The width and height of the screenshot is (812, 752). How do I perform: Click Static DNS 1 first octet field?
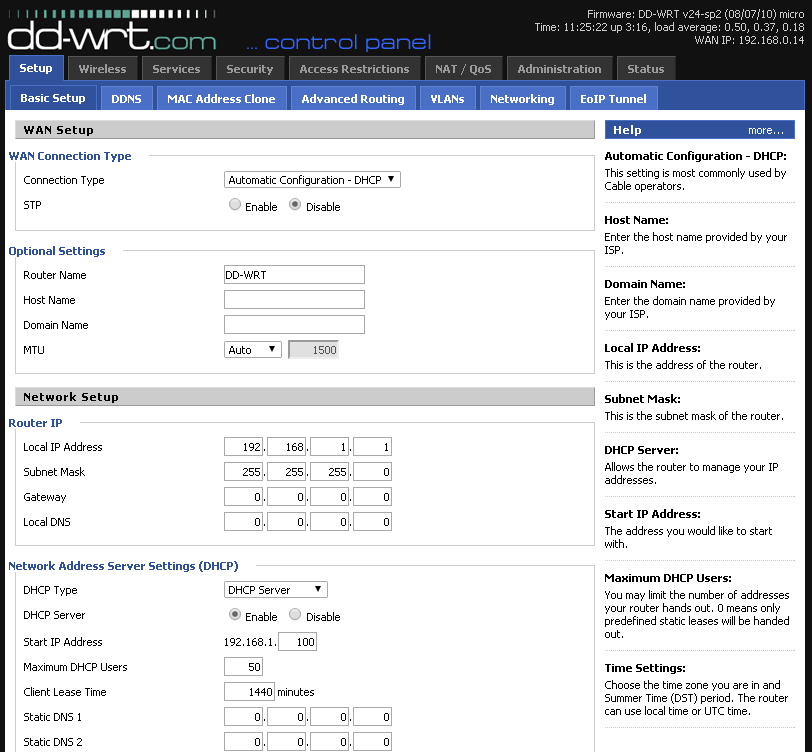point(243,717)
